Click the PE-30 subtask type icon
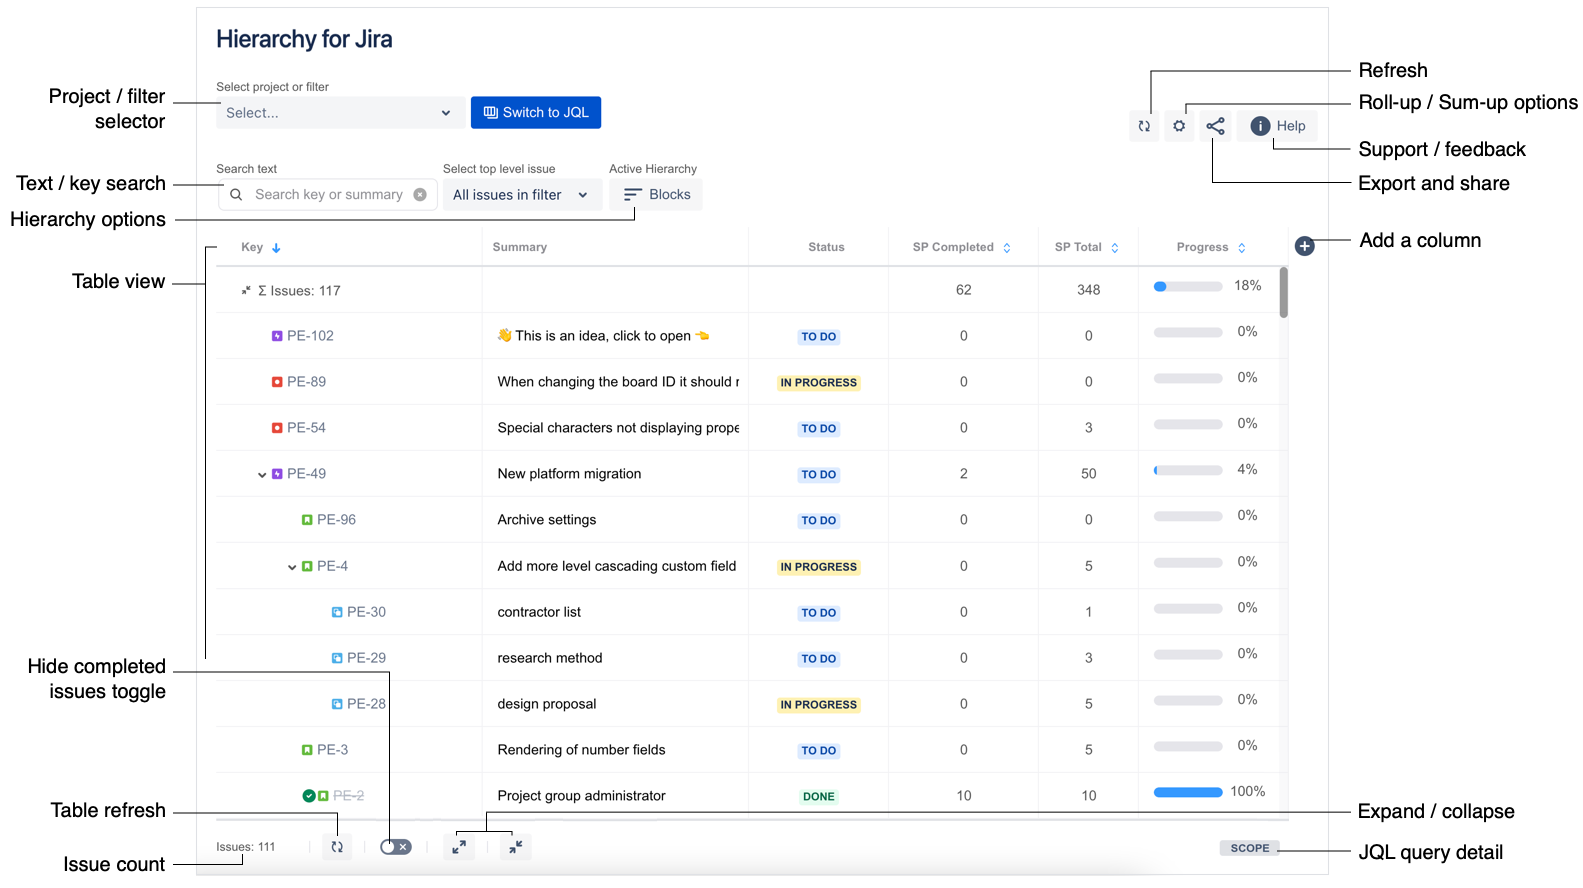 coord(337,612)
